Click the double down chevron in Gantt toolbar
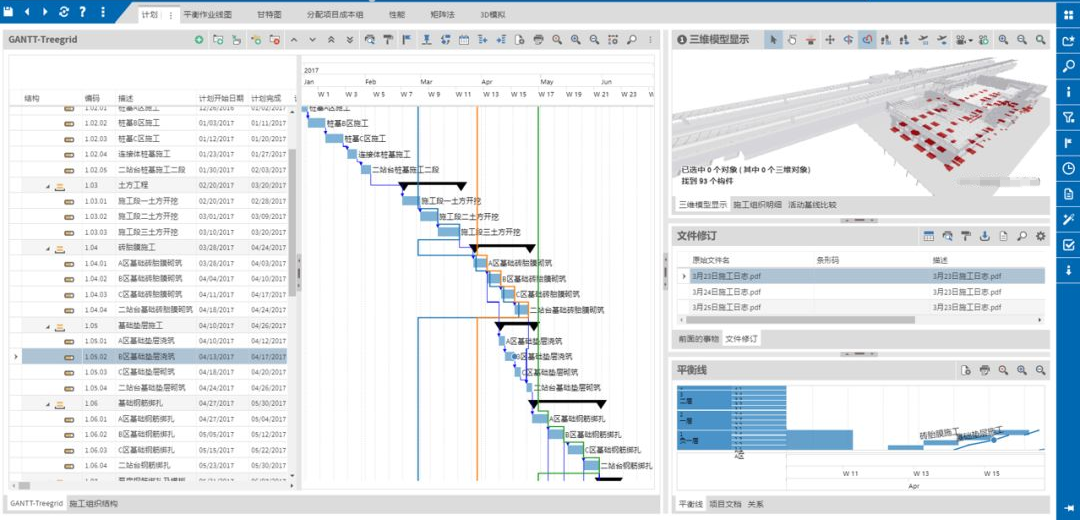This screenshot has width=1080, height=520. [350, 40]
